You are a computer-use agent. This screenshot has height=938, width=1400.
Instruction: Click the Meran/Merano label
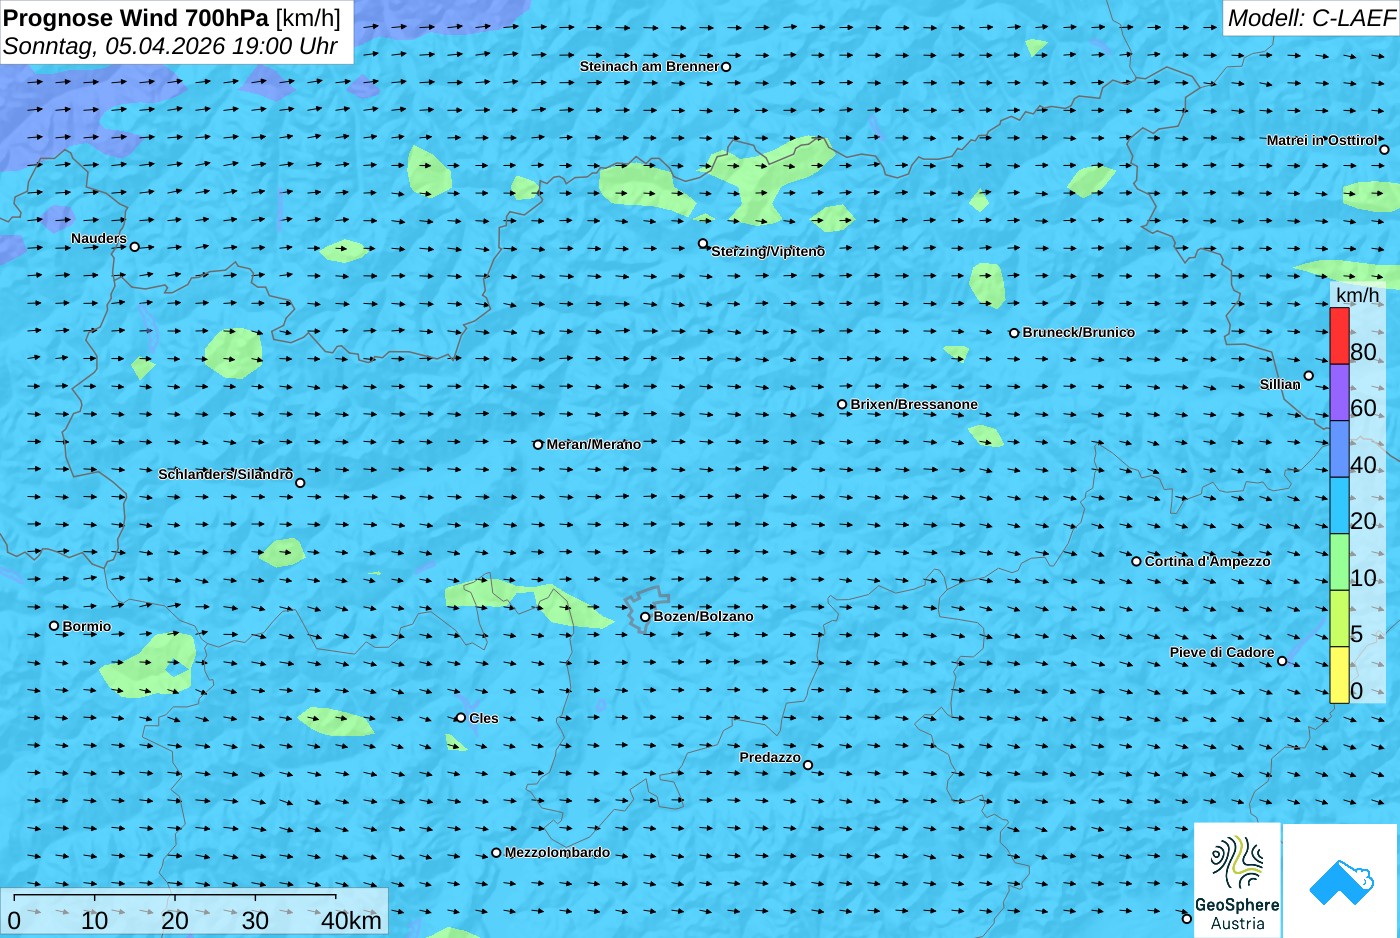(593, 444)
